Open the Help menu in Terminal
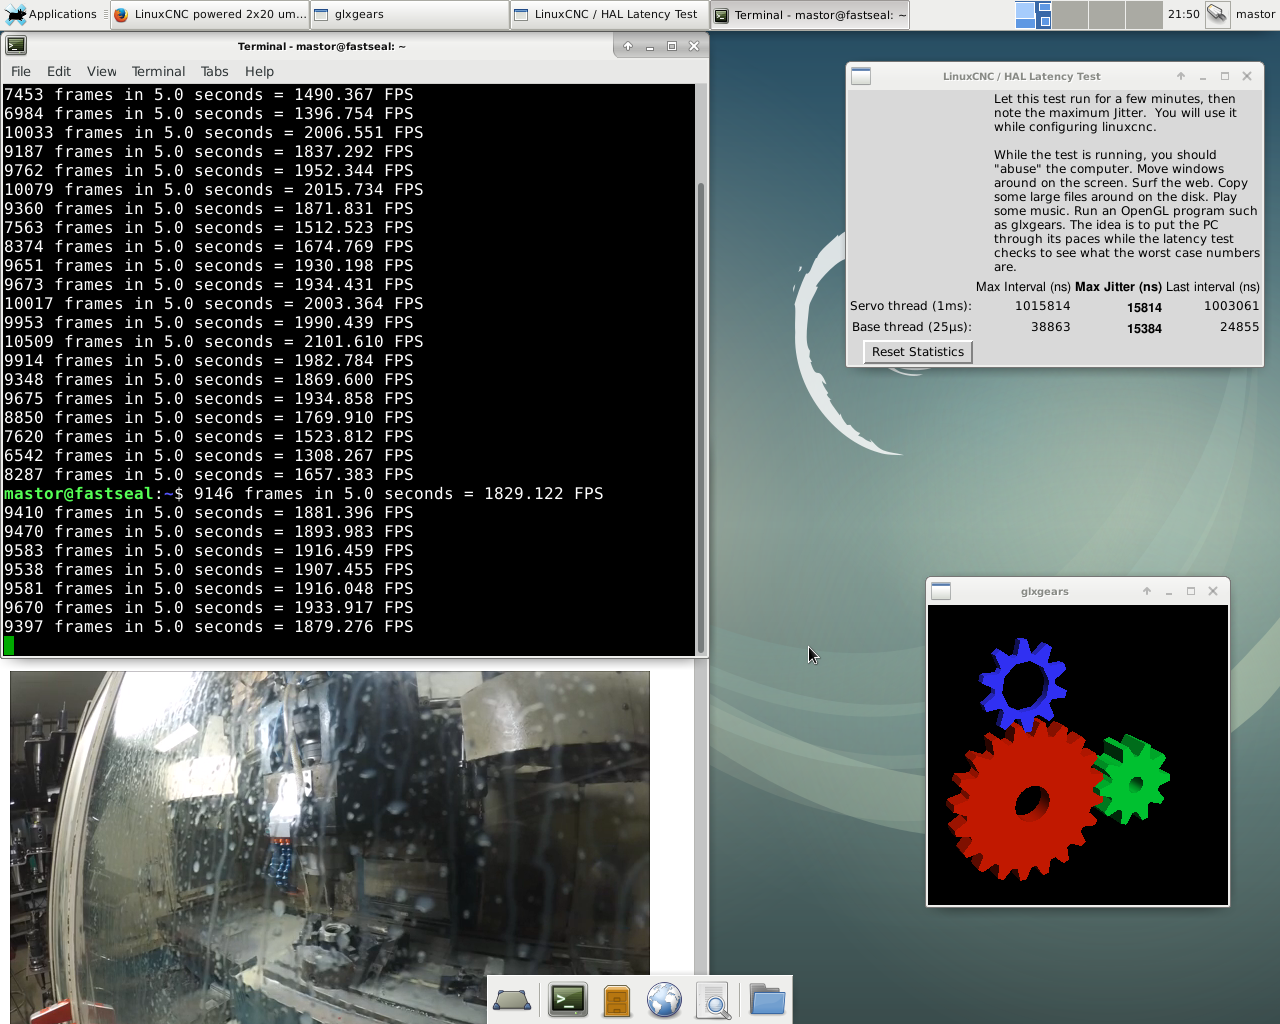1280x1024 pixels. [x=259, y=71]
